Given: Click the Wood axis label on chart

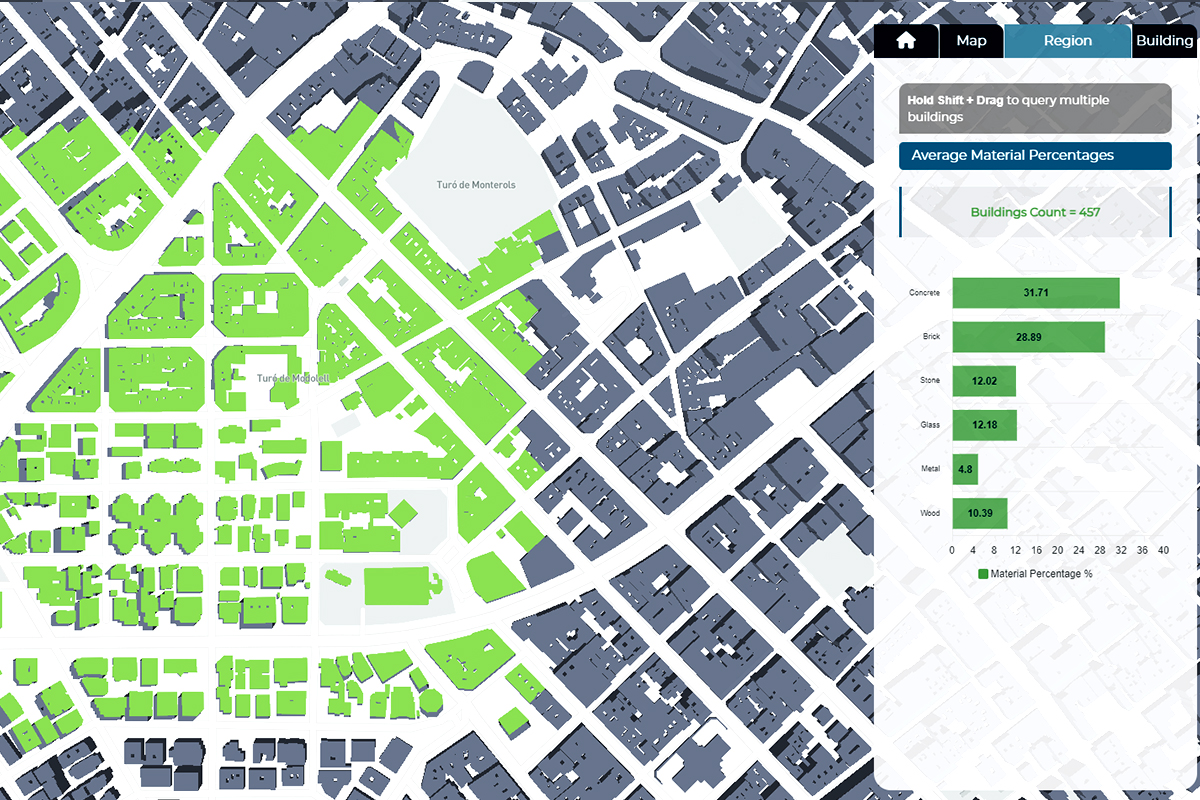Looking at the screenshot, I should [x=930, y=513].
